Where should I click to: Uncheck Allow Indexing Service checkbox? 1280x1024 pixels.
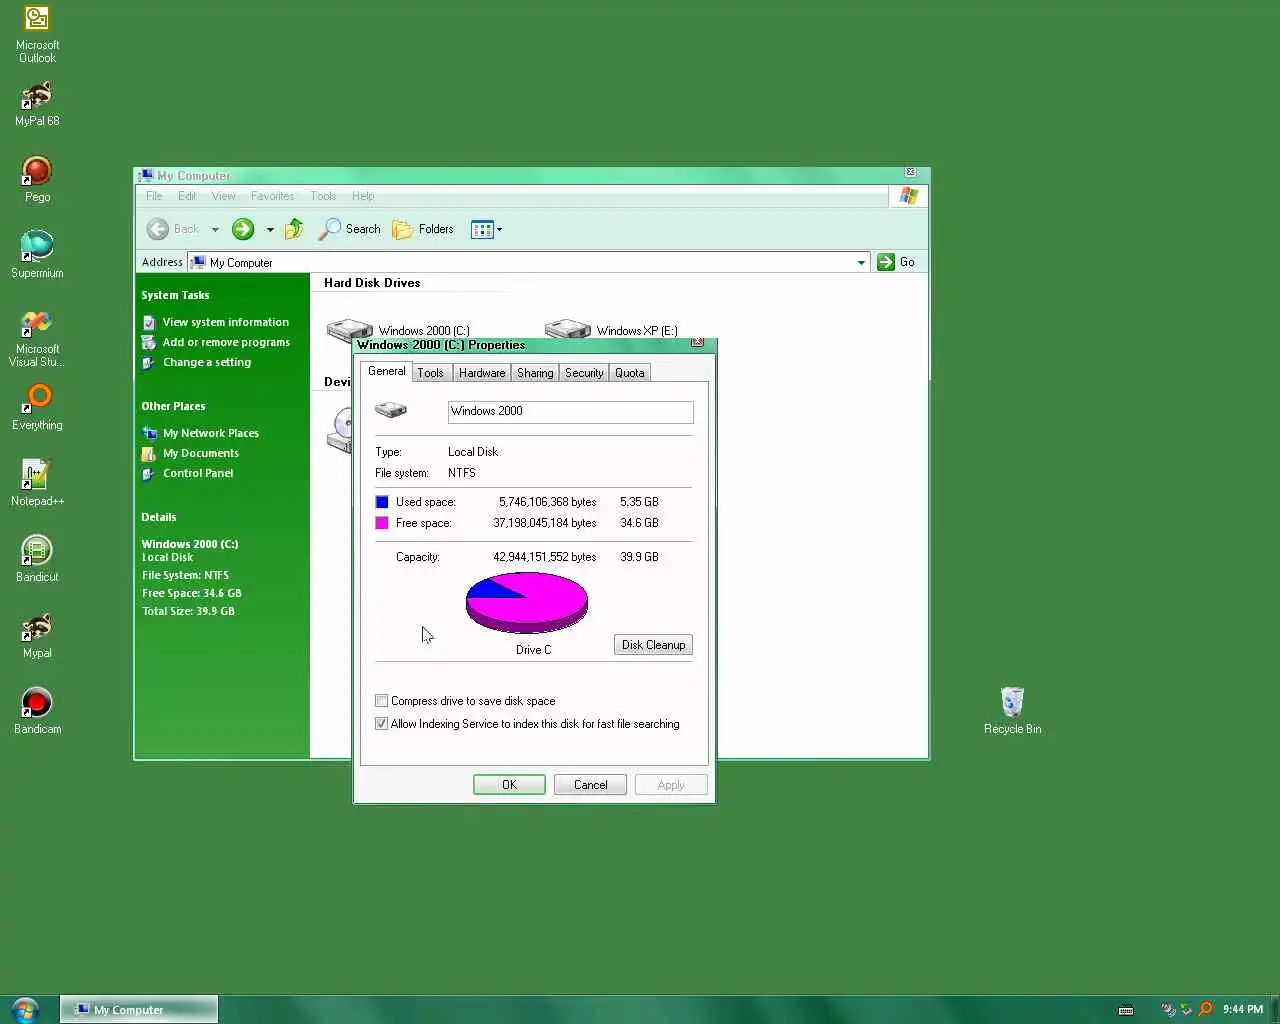click(x=381, y=724)
